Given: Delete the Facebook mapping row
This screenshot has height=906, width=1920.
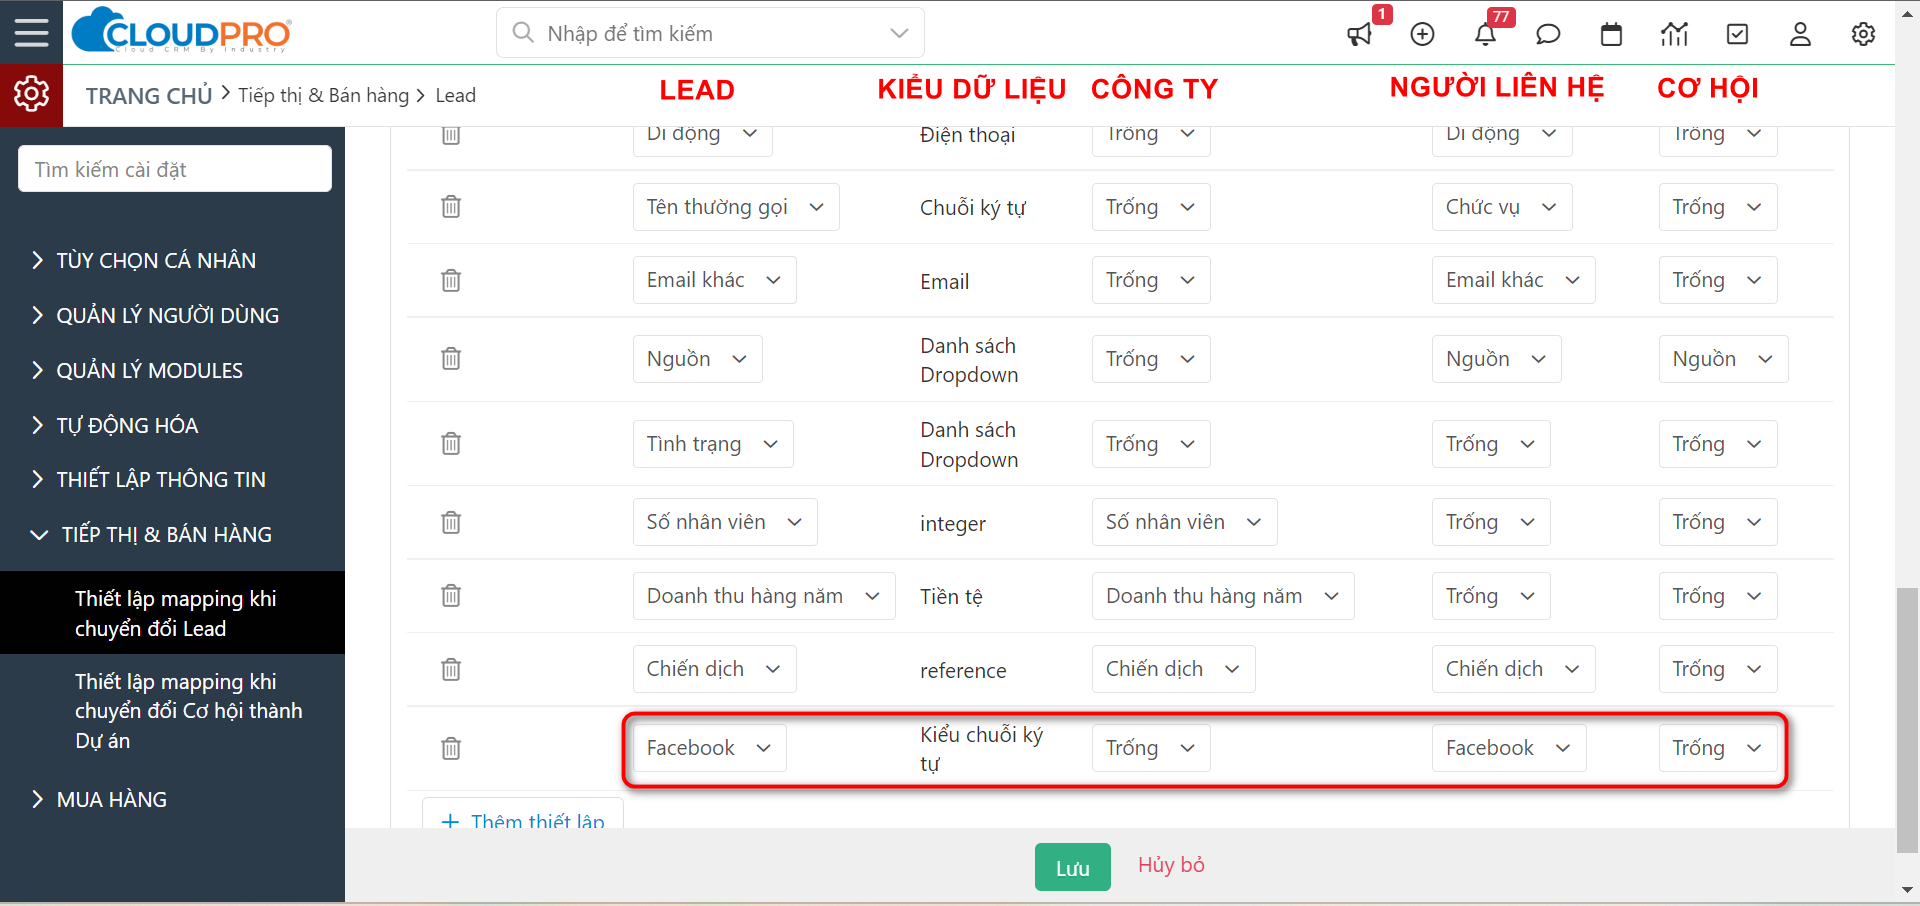Looking at the screenshot, I should 451,748.
